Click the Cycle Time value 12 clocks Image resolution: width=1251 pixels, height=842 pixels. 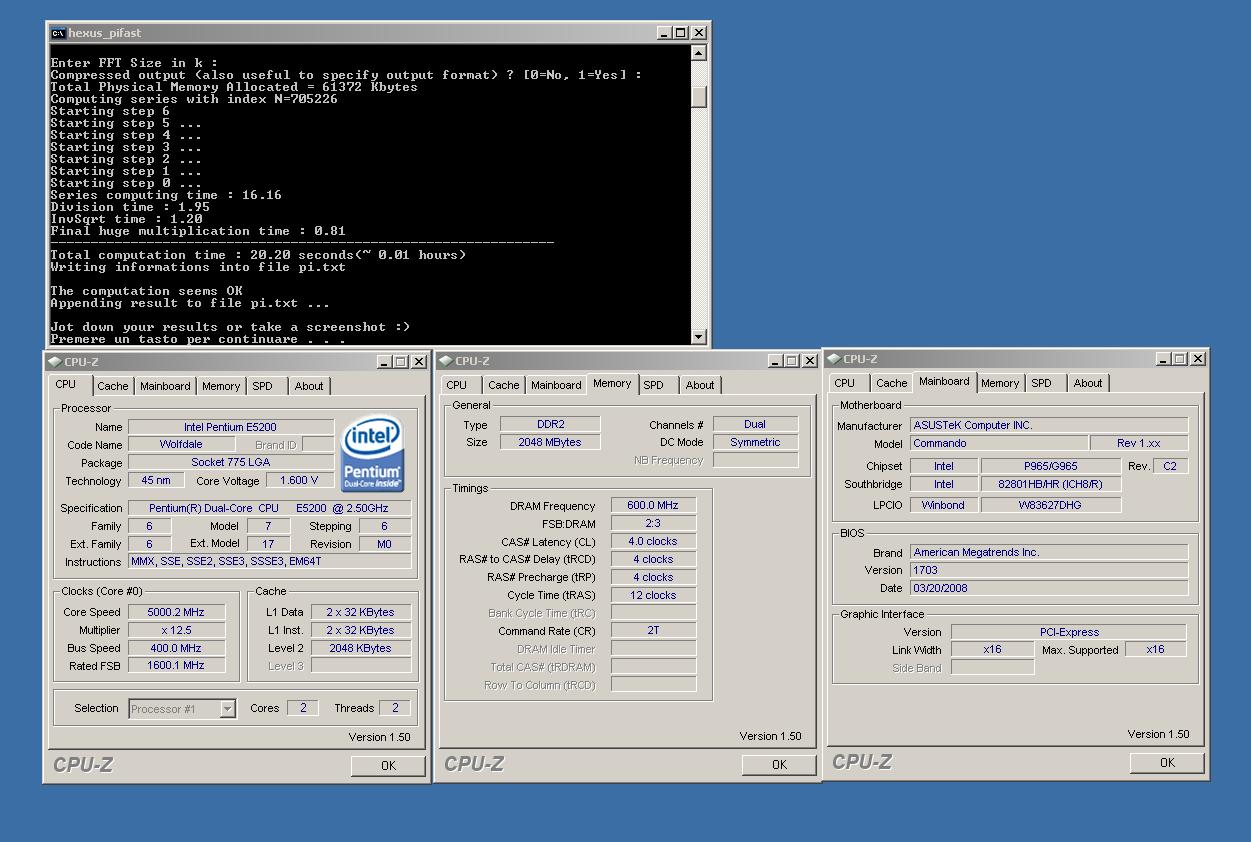click(x=653, y=596)
